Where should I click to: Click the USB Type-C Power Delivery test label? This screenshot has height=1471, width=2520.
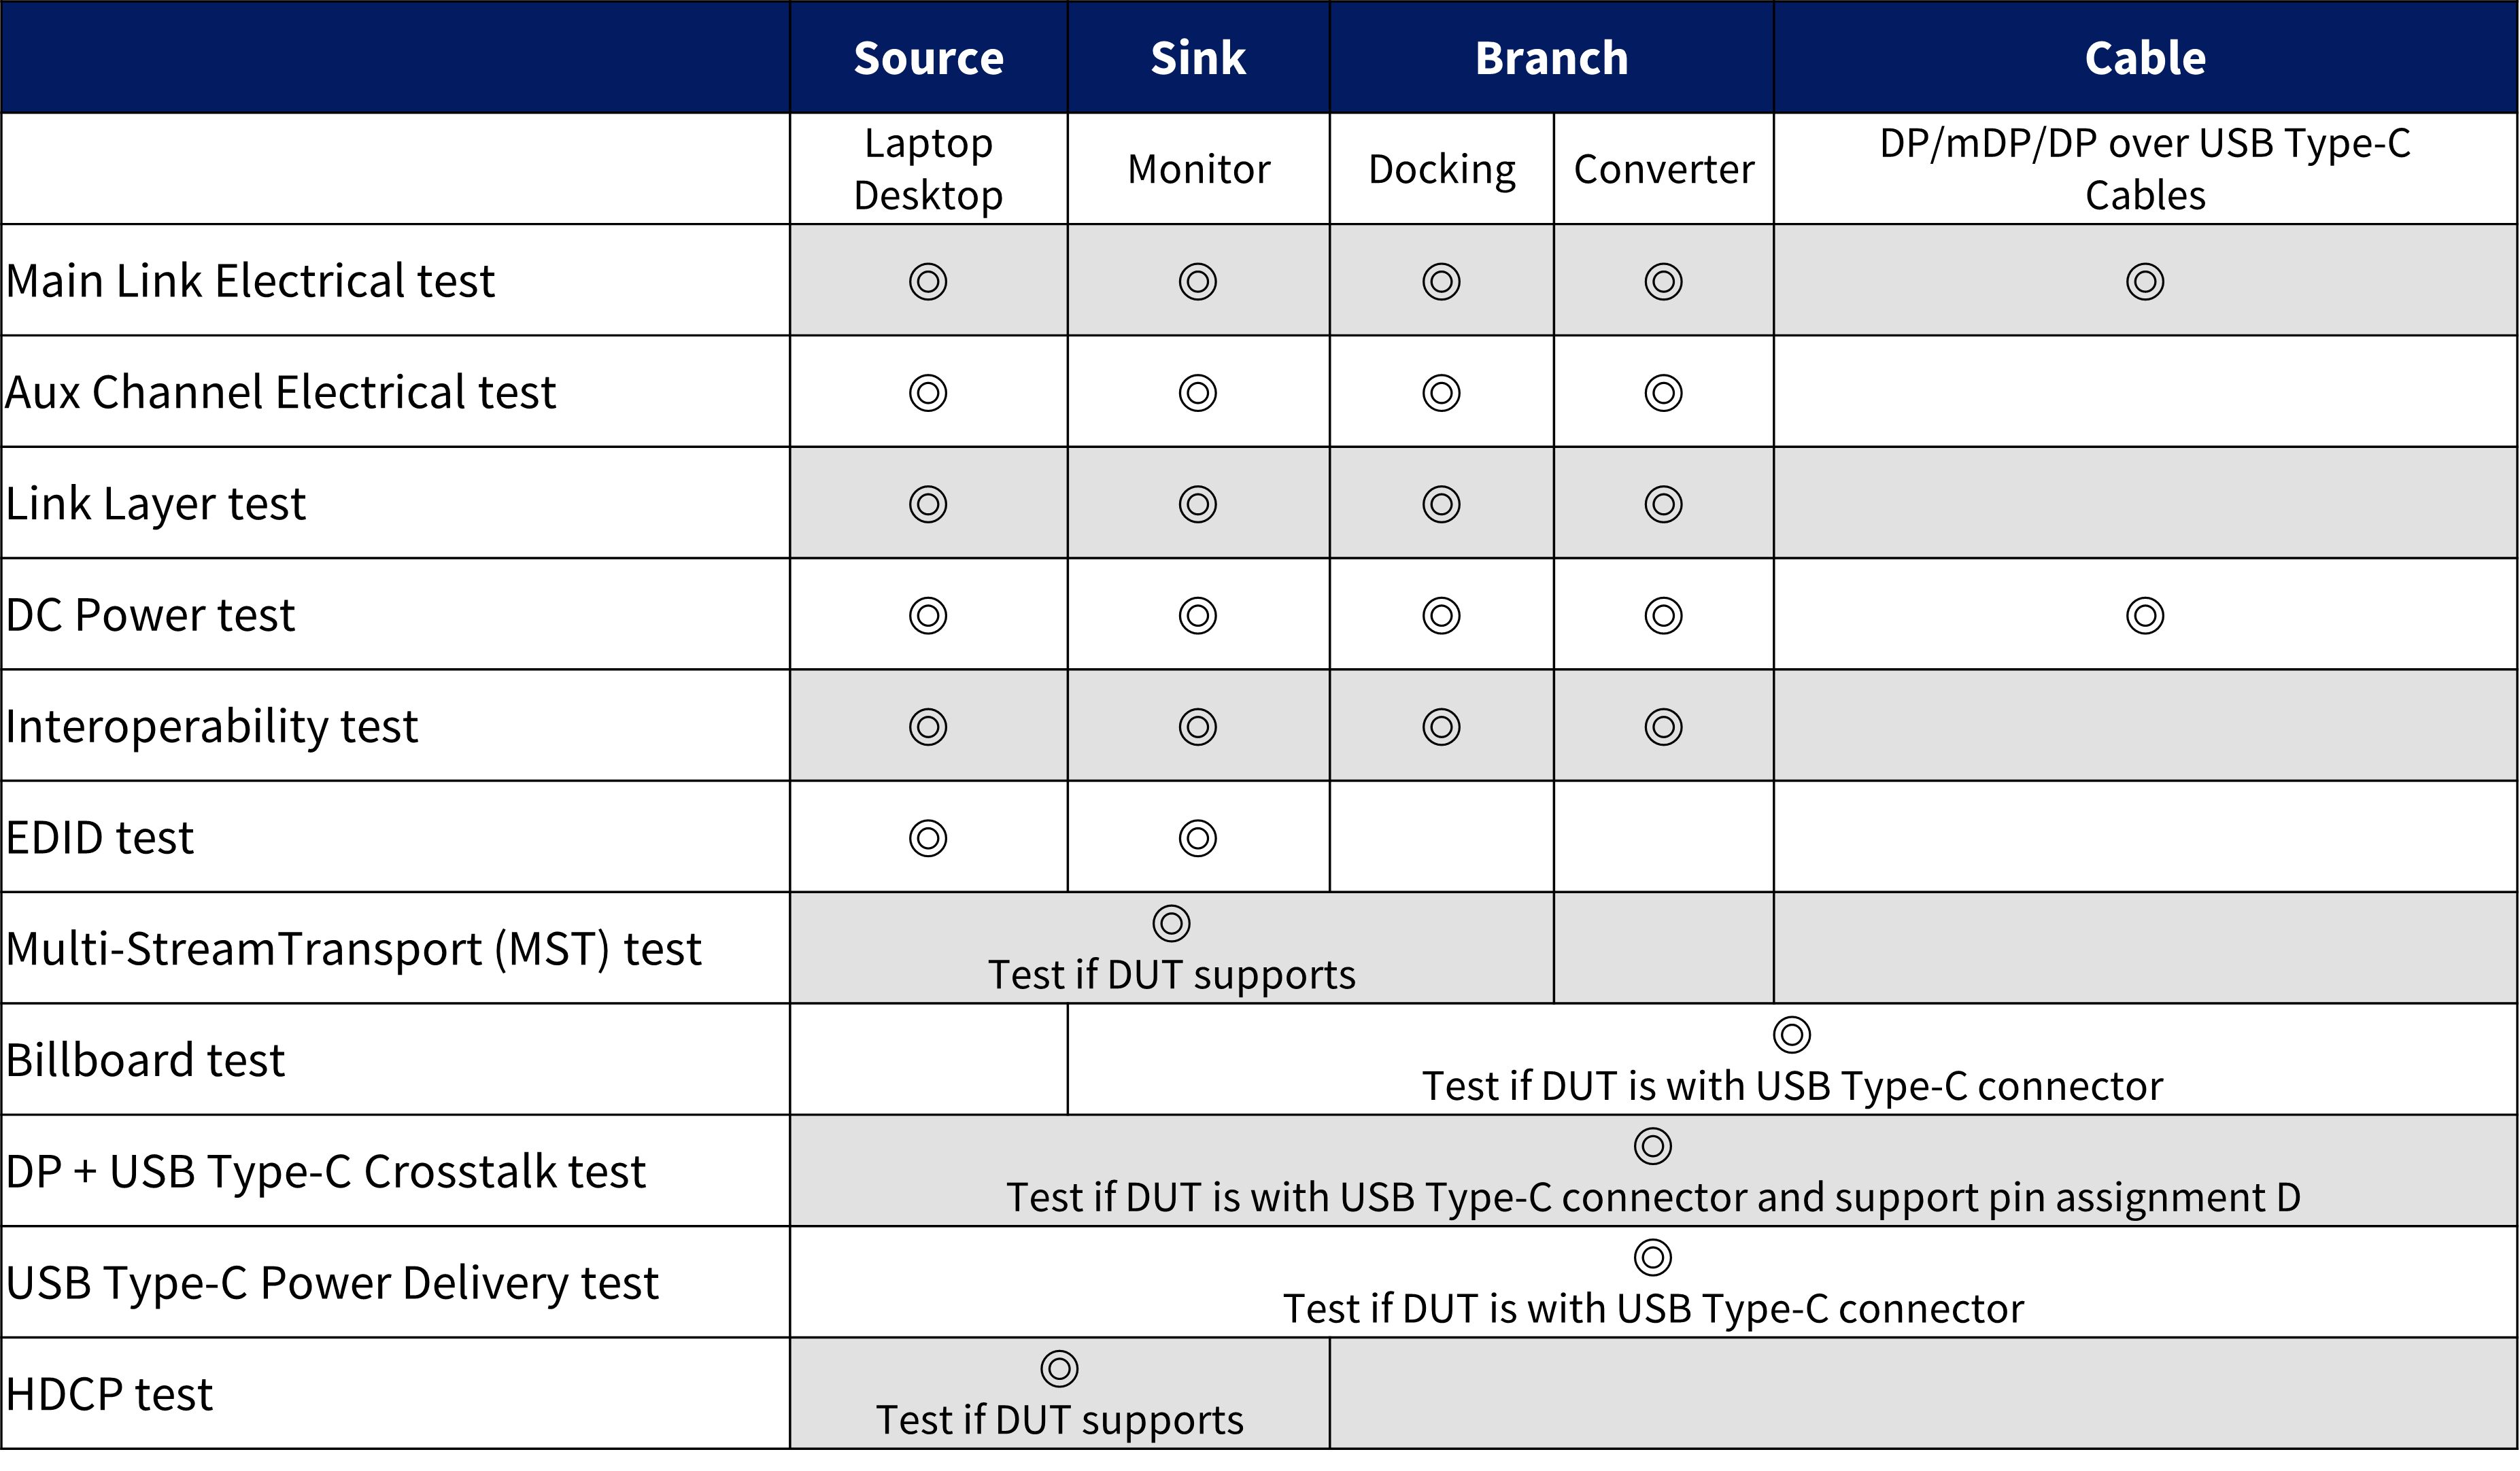point(332,1282)
